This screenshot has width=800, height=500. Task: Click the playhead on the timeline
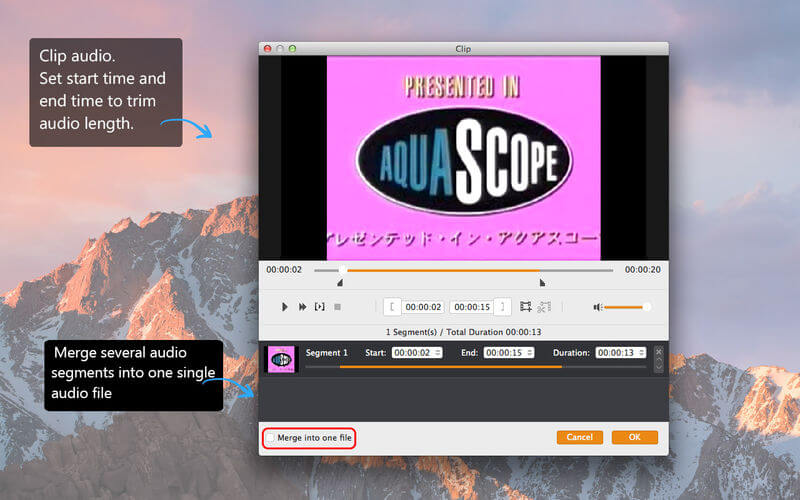click(x=342, y=270)
